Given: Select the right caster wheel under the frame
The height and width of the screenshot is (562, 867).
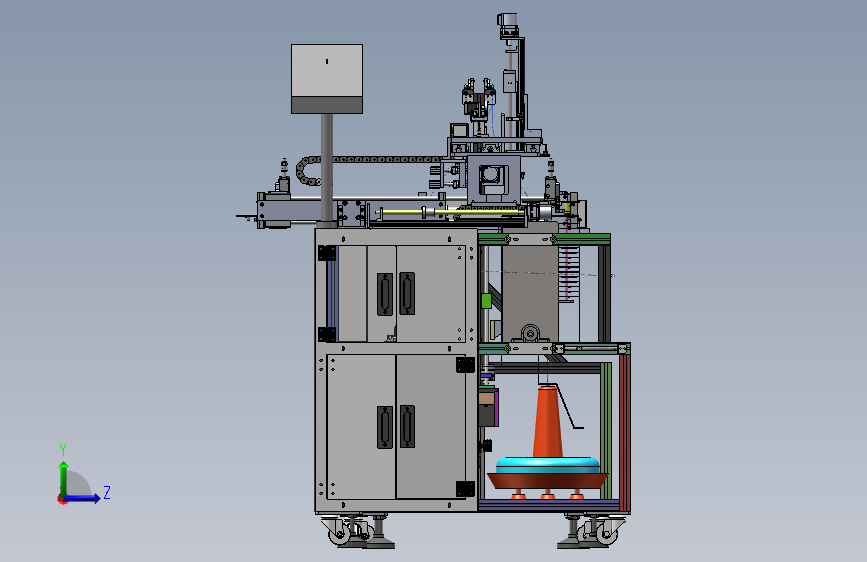Looking at the screenshot, I should [x=607, y=532].
